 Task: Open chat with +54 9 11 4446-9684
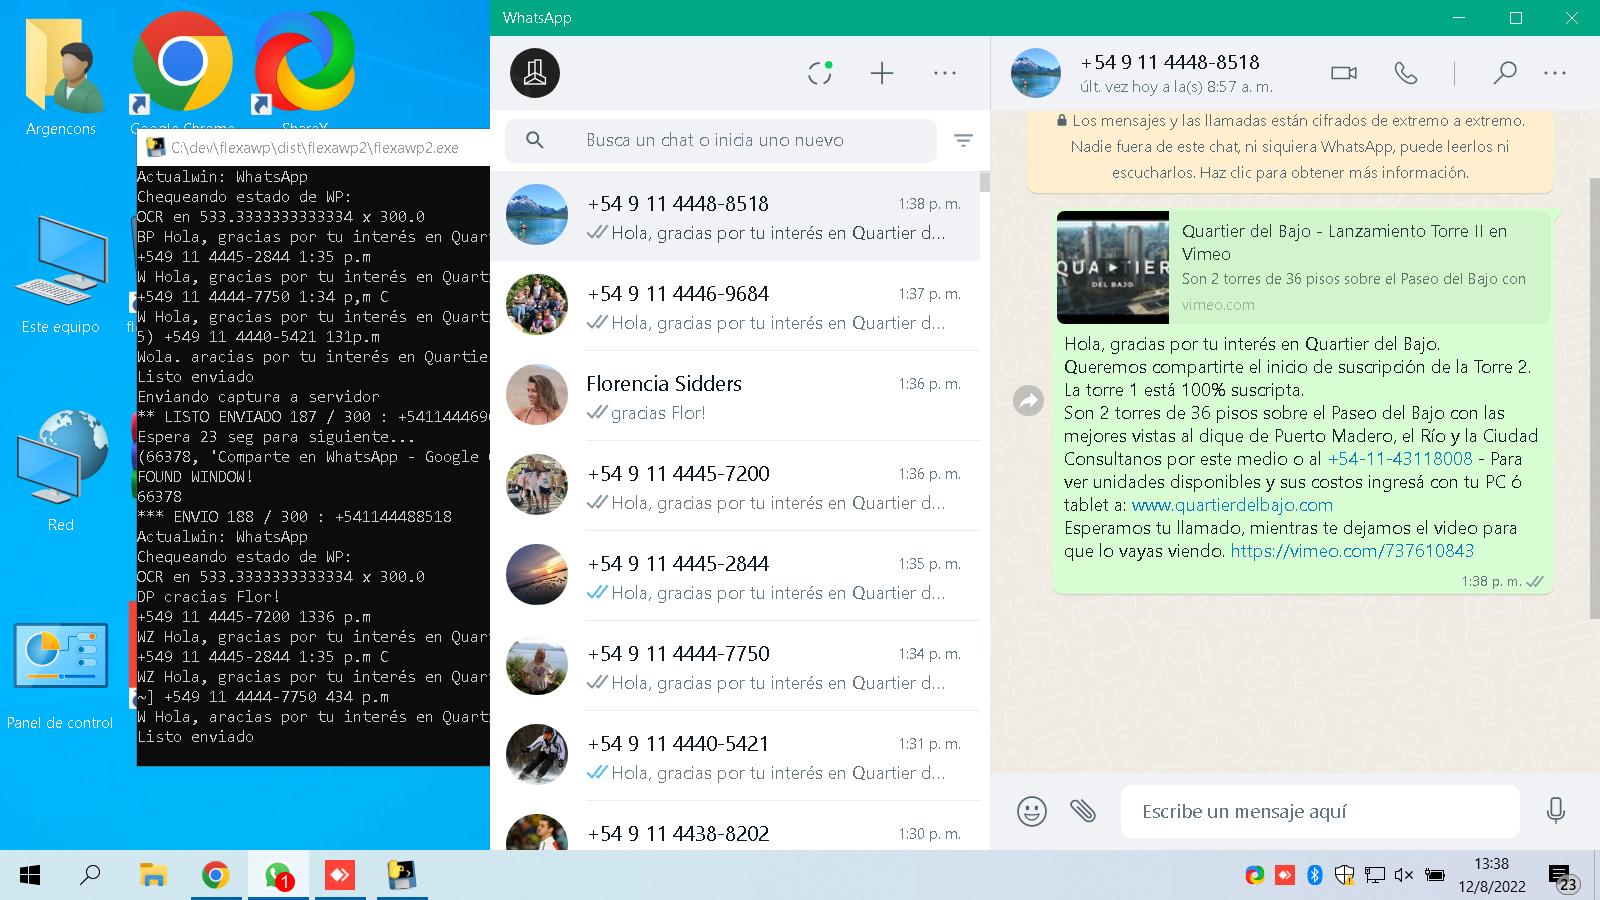(x=735, y=306)
